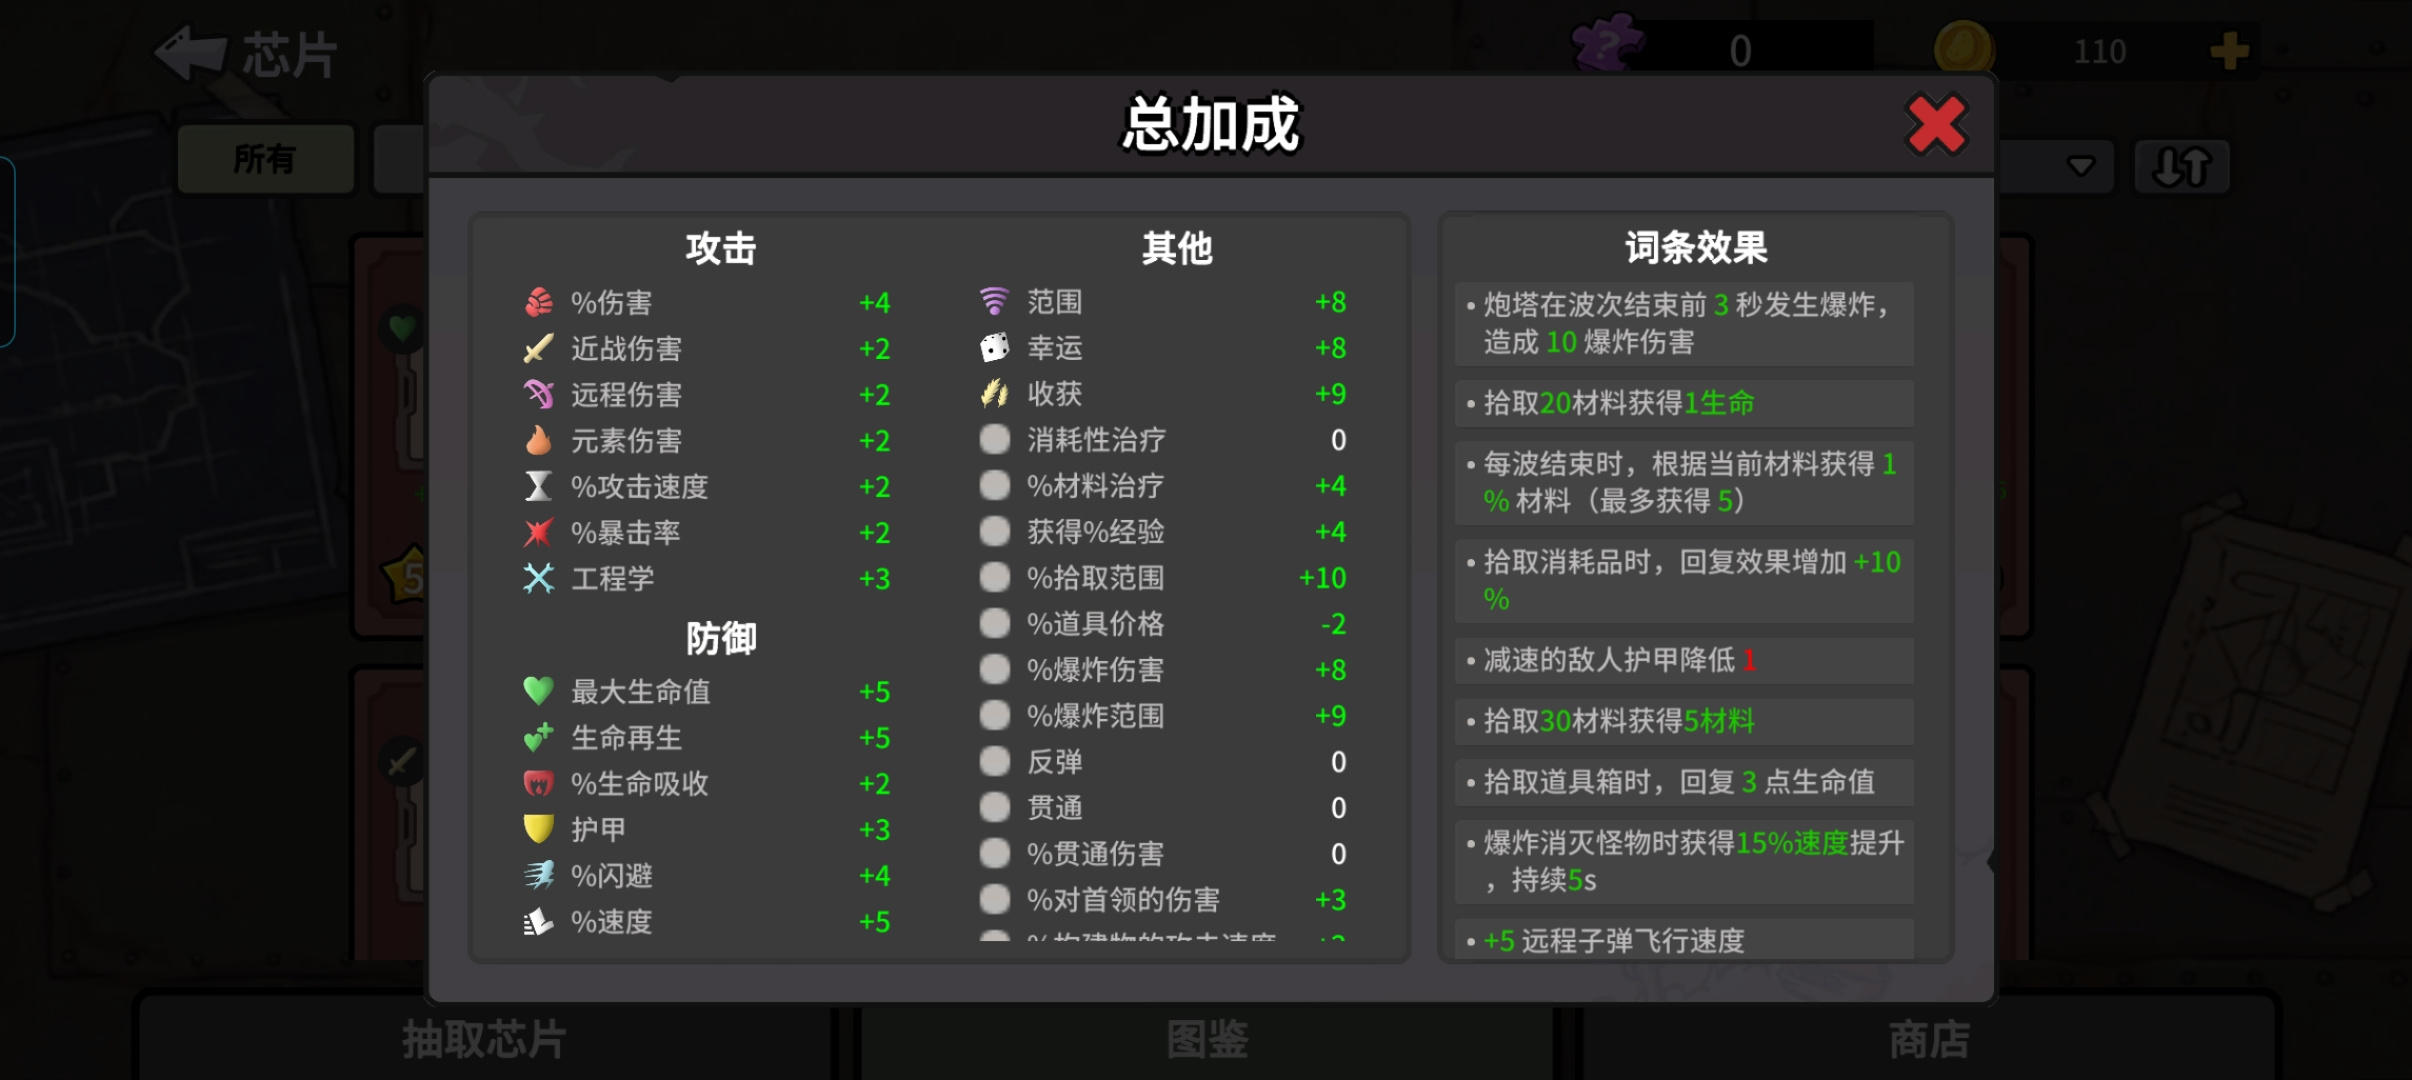The width and height of the screenshot is (2412, 1080).
Task: Select the 所有 filter tab
Action: point(265,159)
